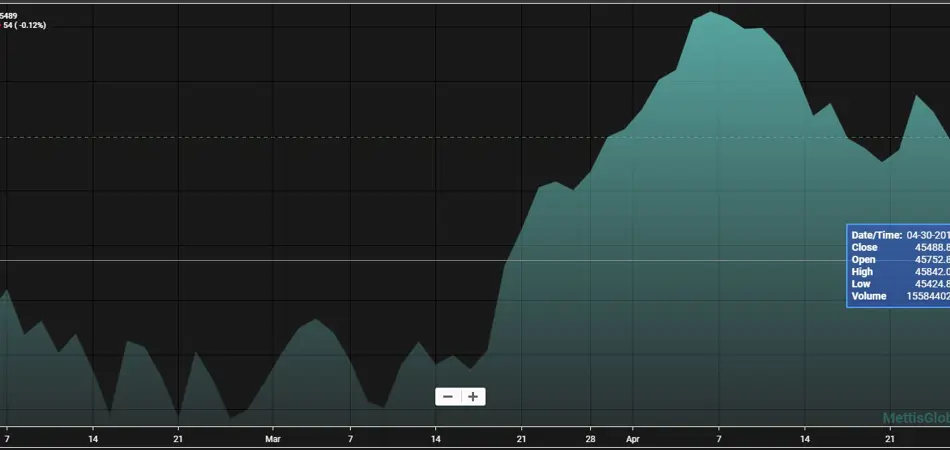Click the Volume row in tooltip

(897, 296)
